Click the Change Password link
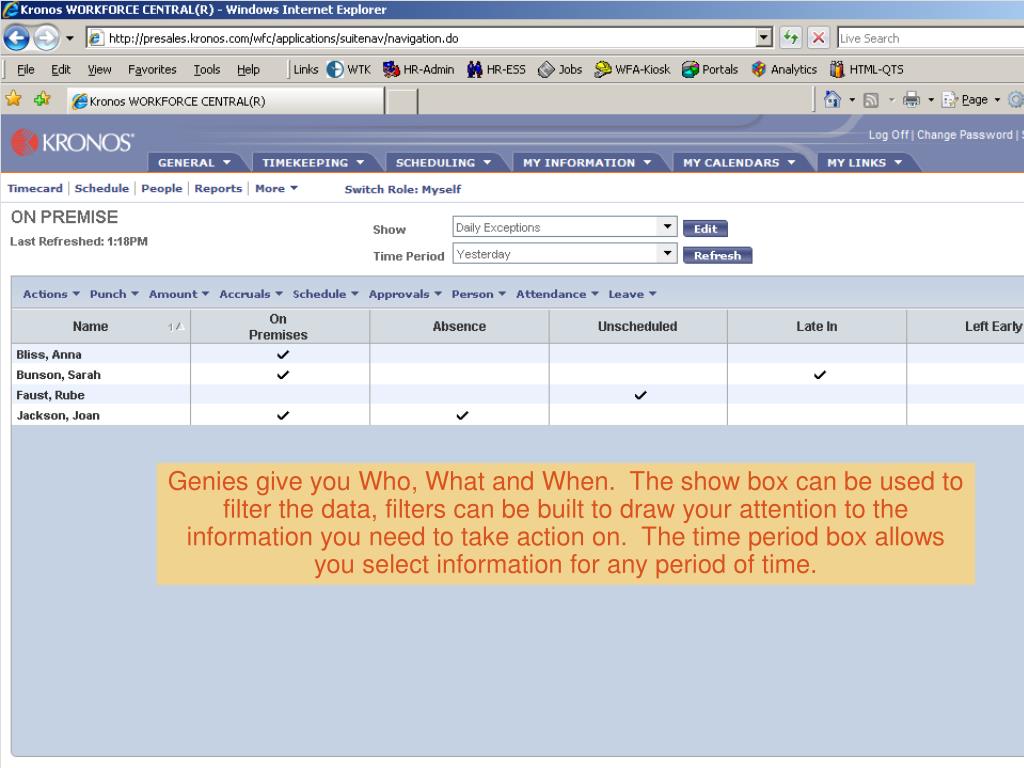Image resolution: width=1024 pixels, height=768 pixels. coord(965,135)
